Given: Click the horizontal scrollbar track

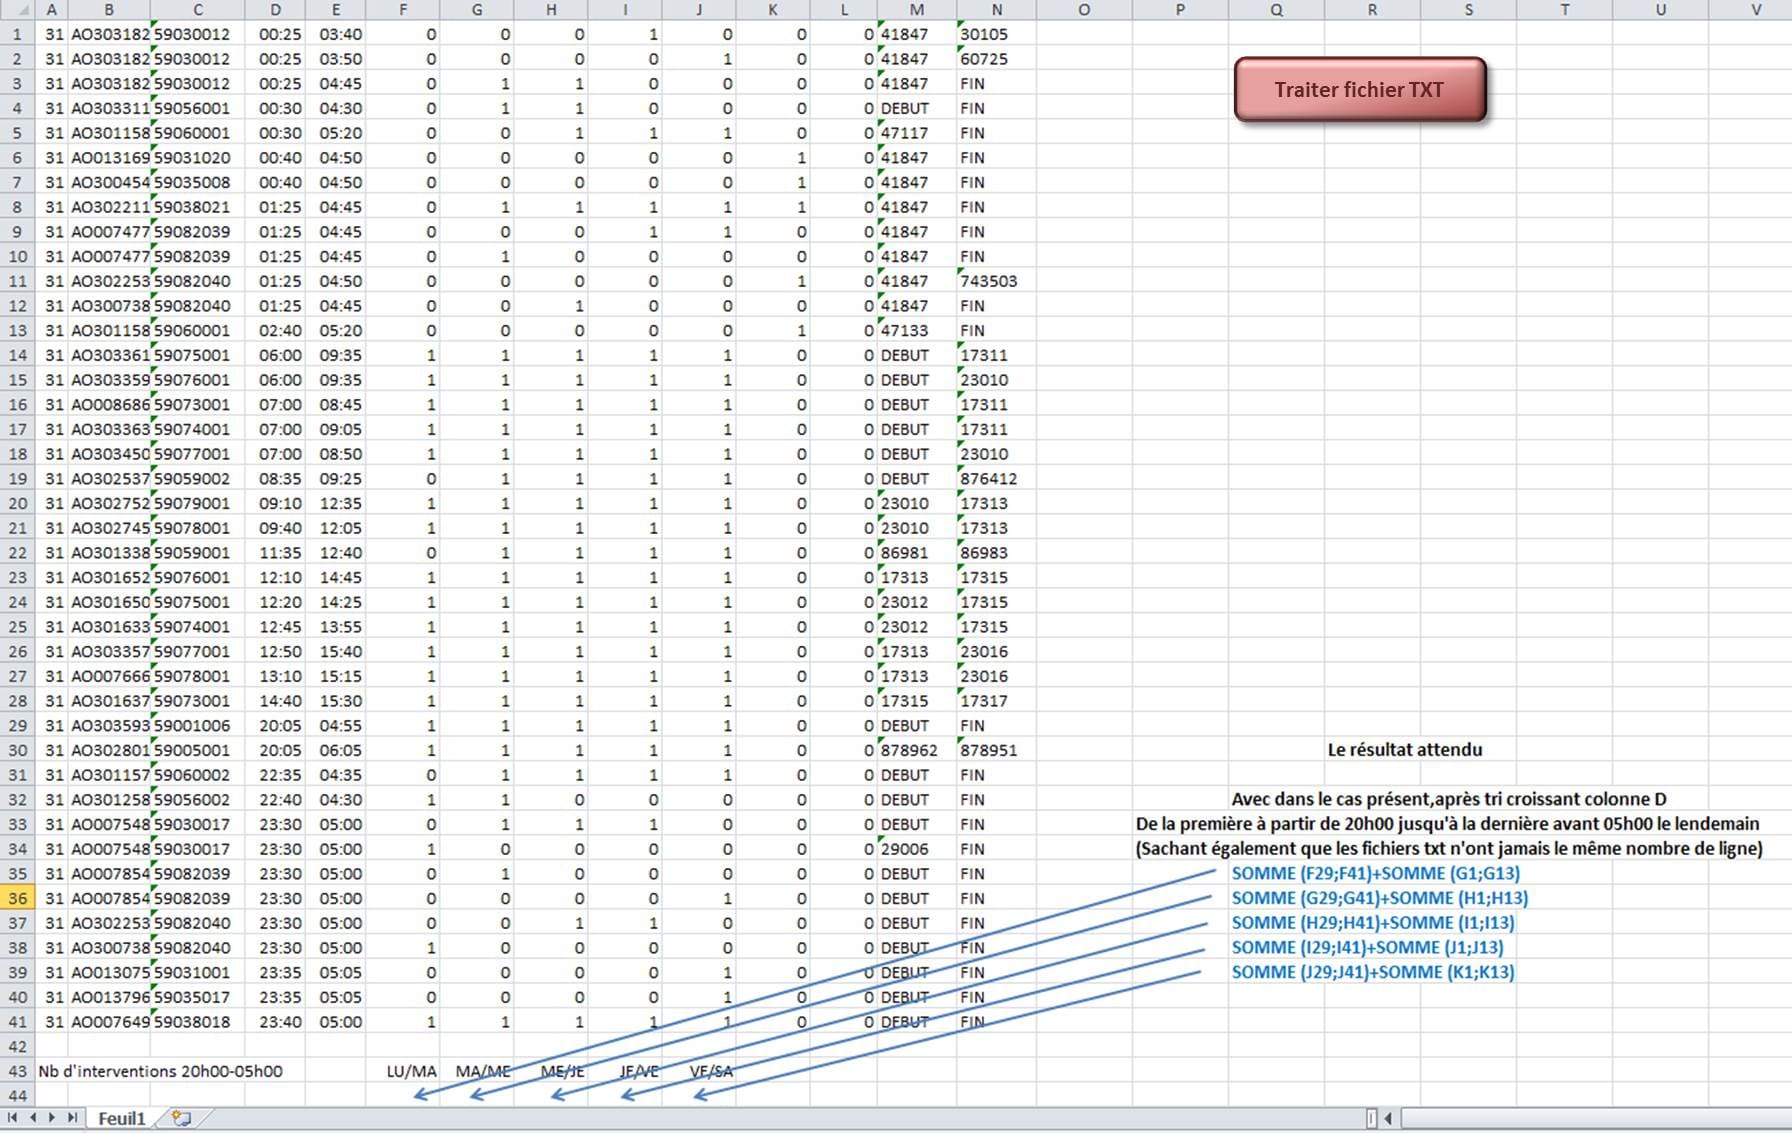Looking at the screenshot, I should [x=1600, y=1117].
